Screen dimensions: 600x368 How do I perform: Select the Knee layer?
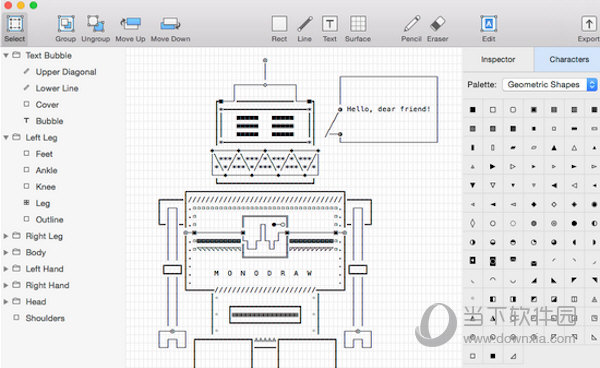[46, 187]
